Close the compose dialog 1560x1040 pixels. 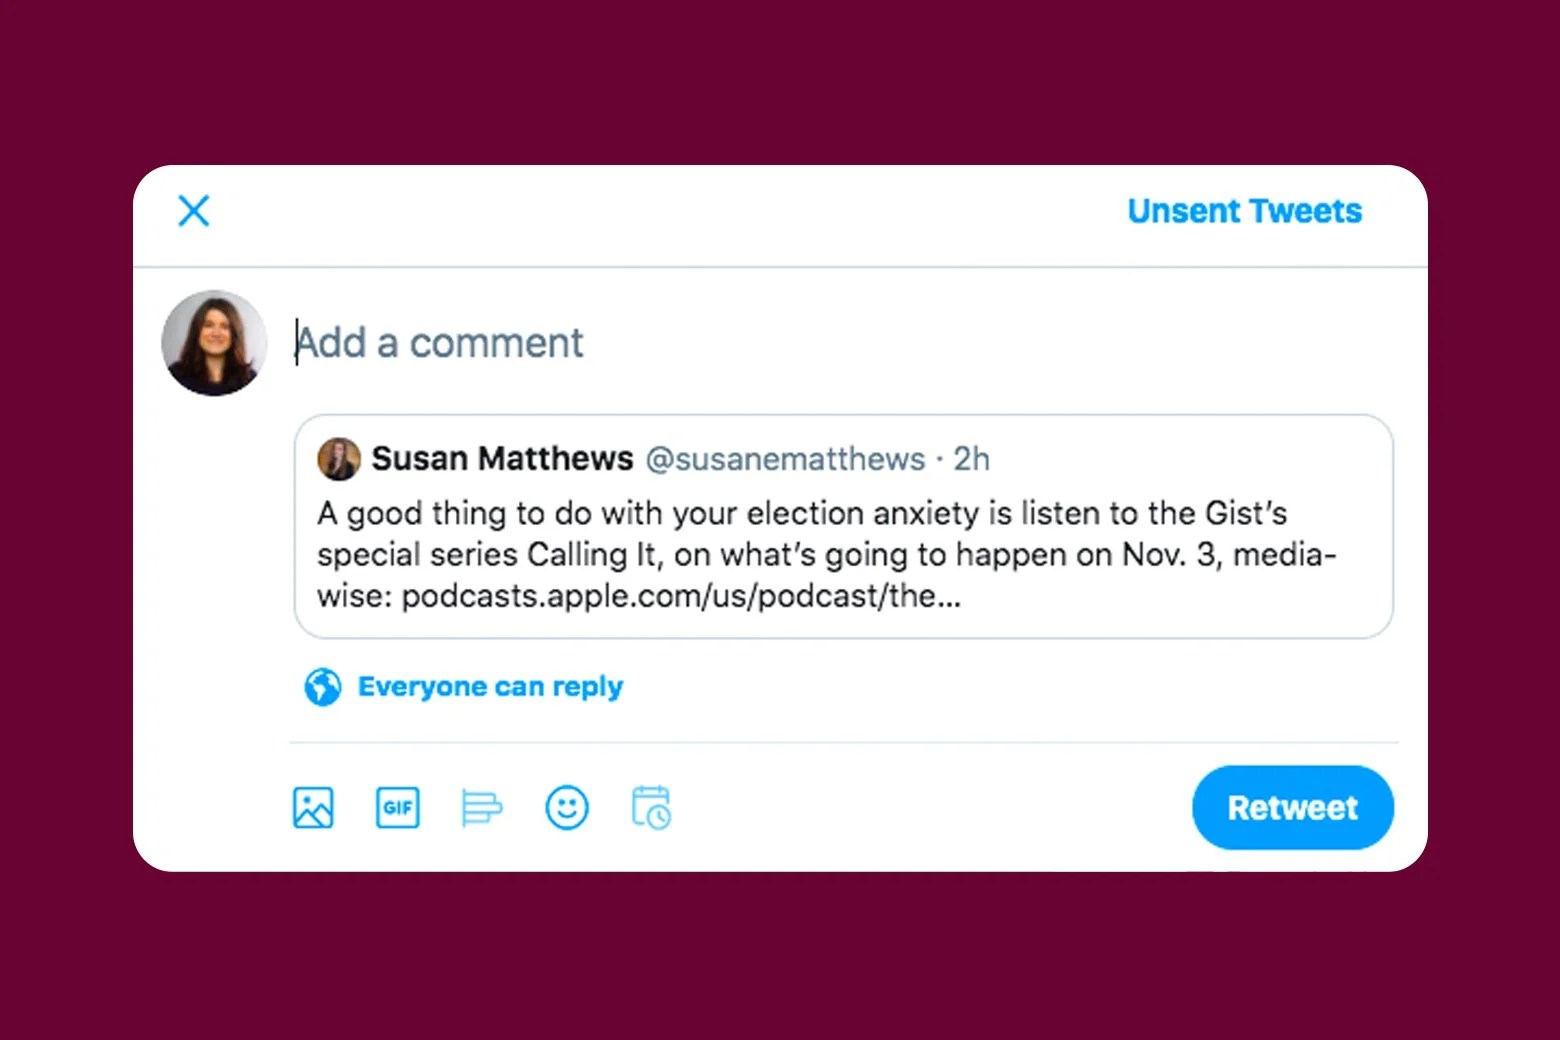point(193,211)
